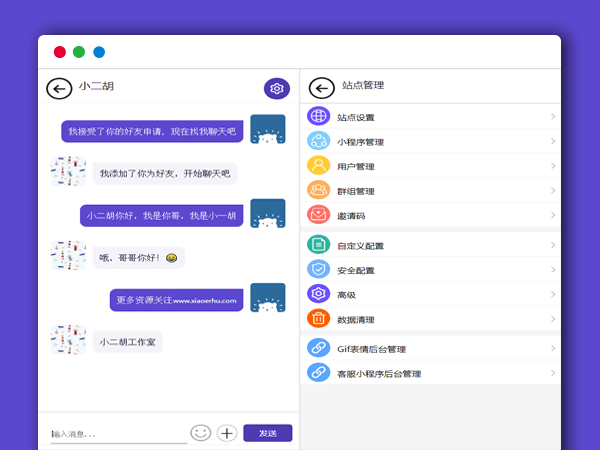600x450 pixels.
Task: Click the avatar beside 小二胡工作室 message
Action: (x=68, y=340)
